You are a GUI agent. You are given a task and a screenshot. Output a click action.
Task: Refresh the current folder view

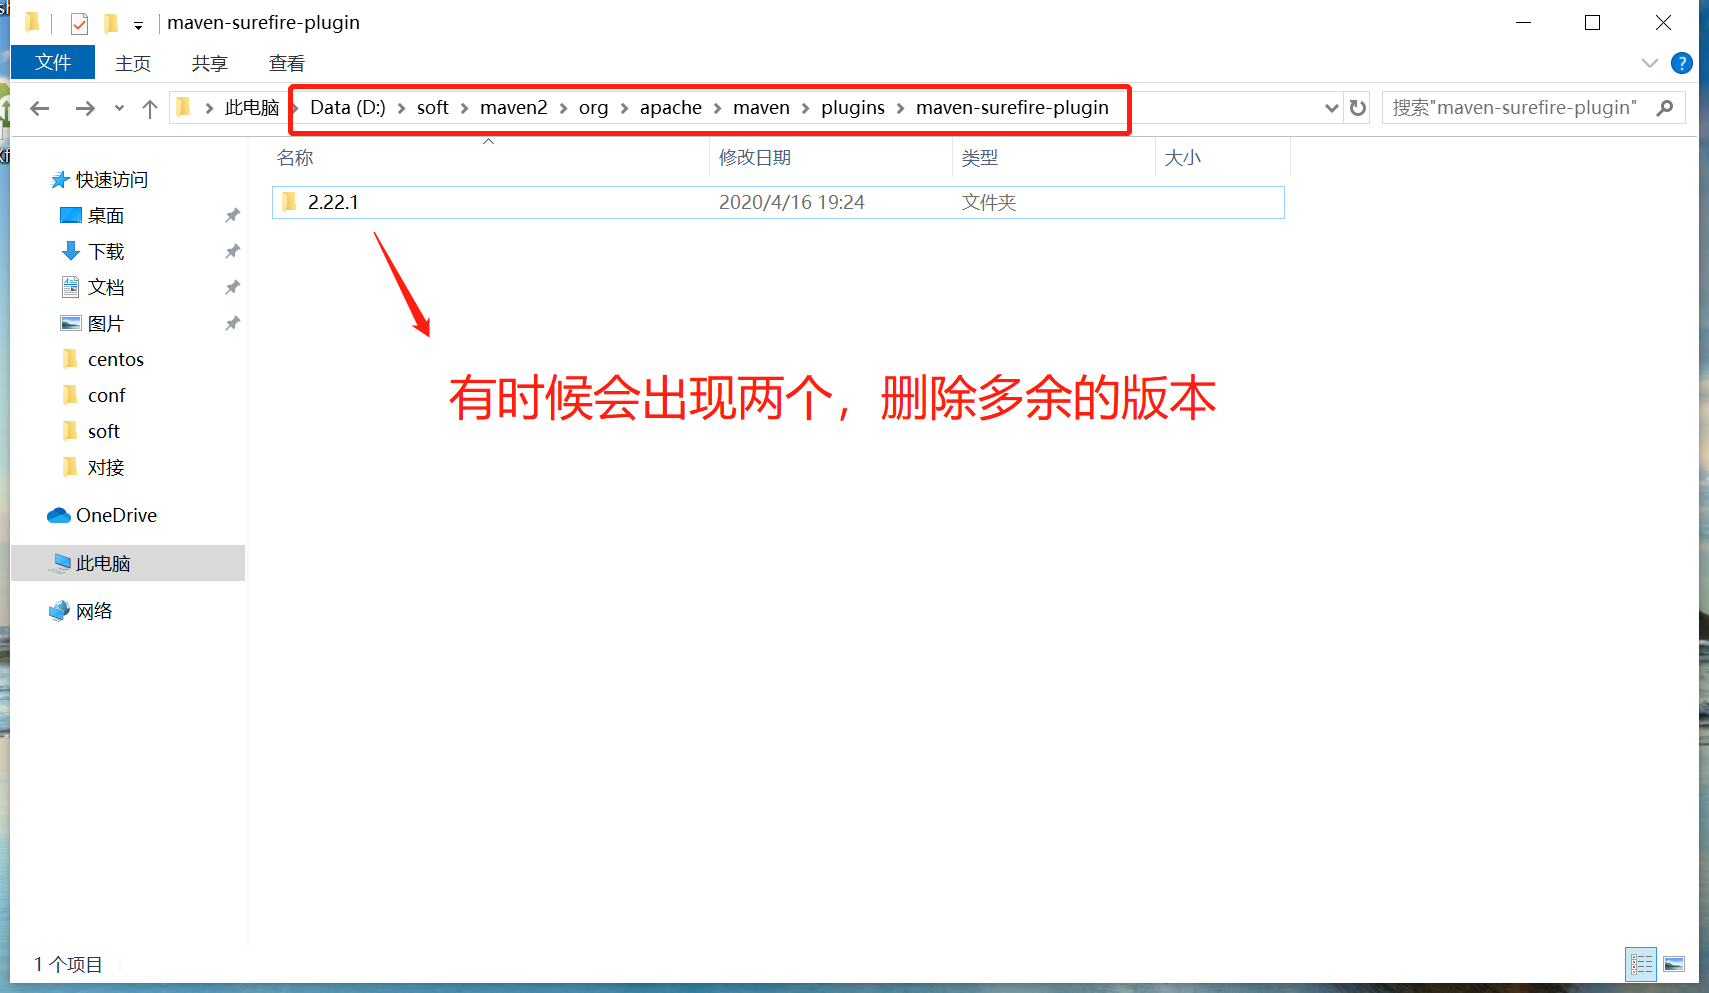click(1357, 107)
